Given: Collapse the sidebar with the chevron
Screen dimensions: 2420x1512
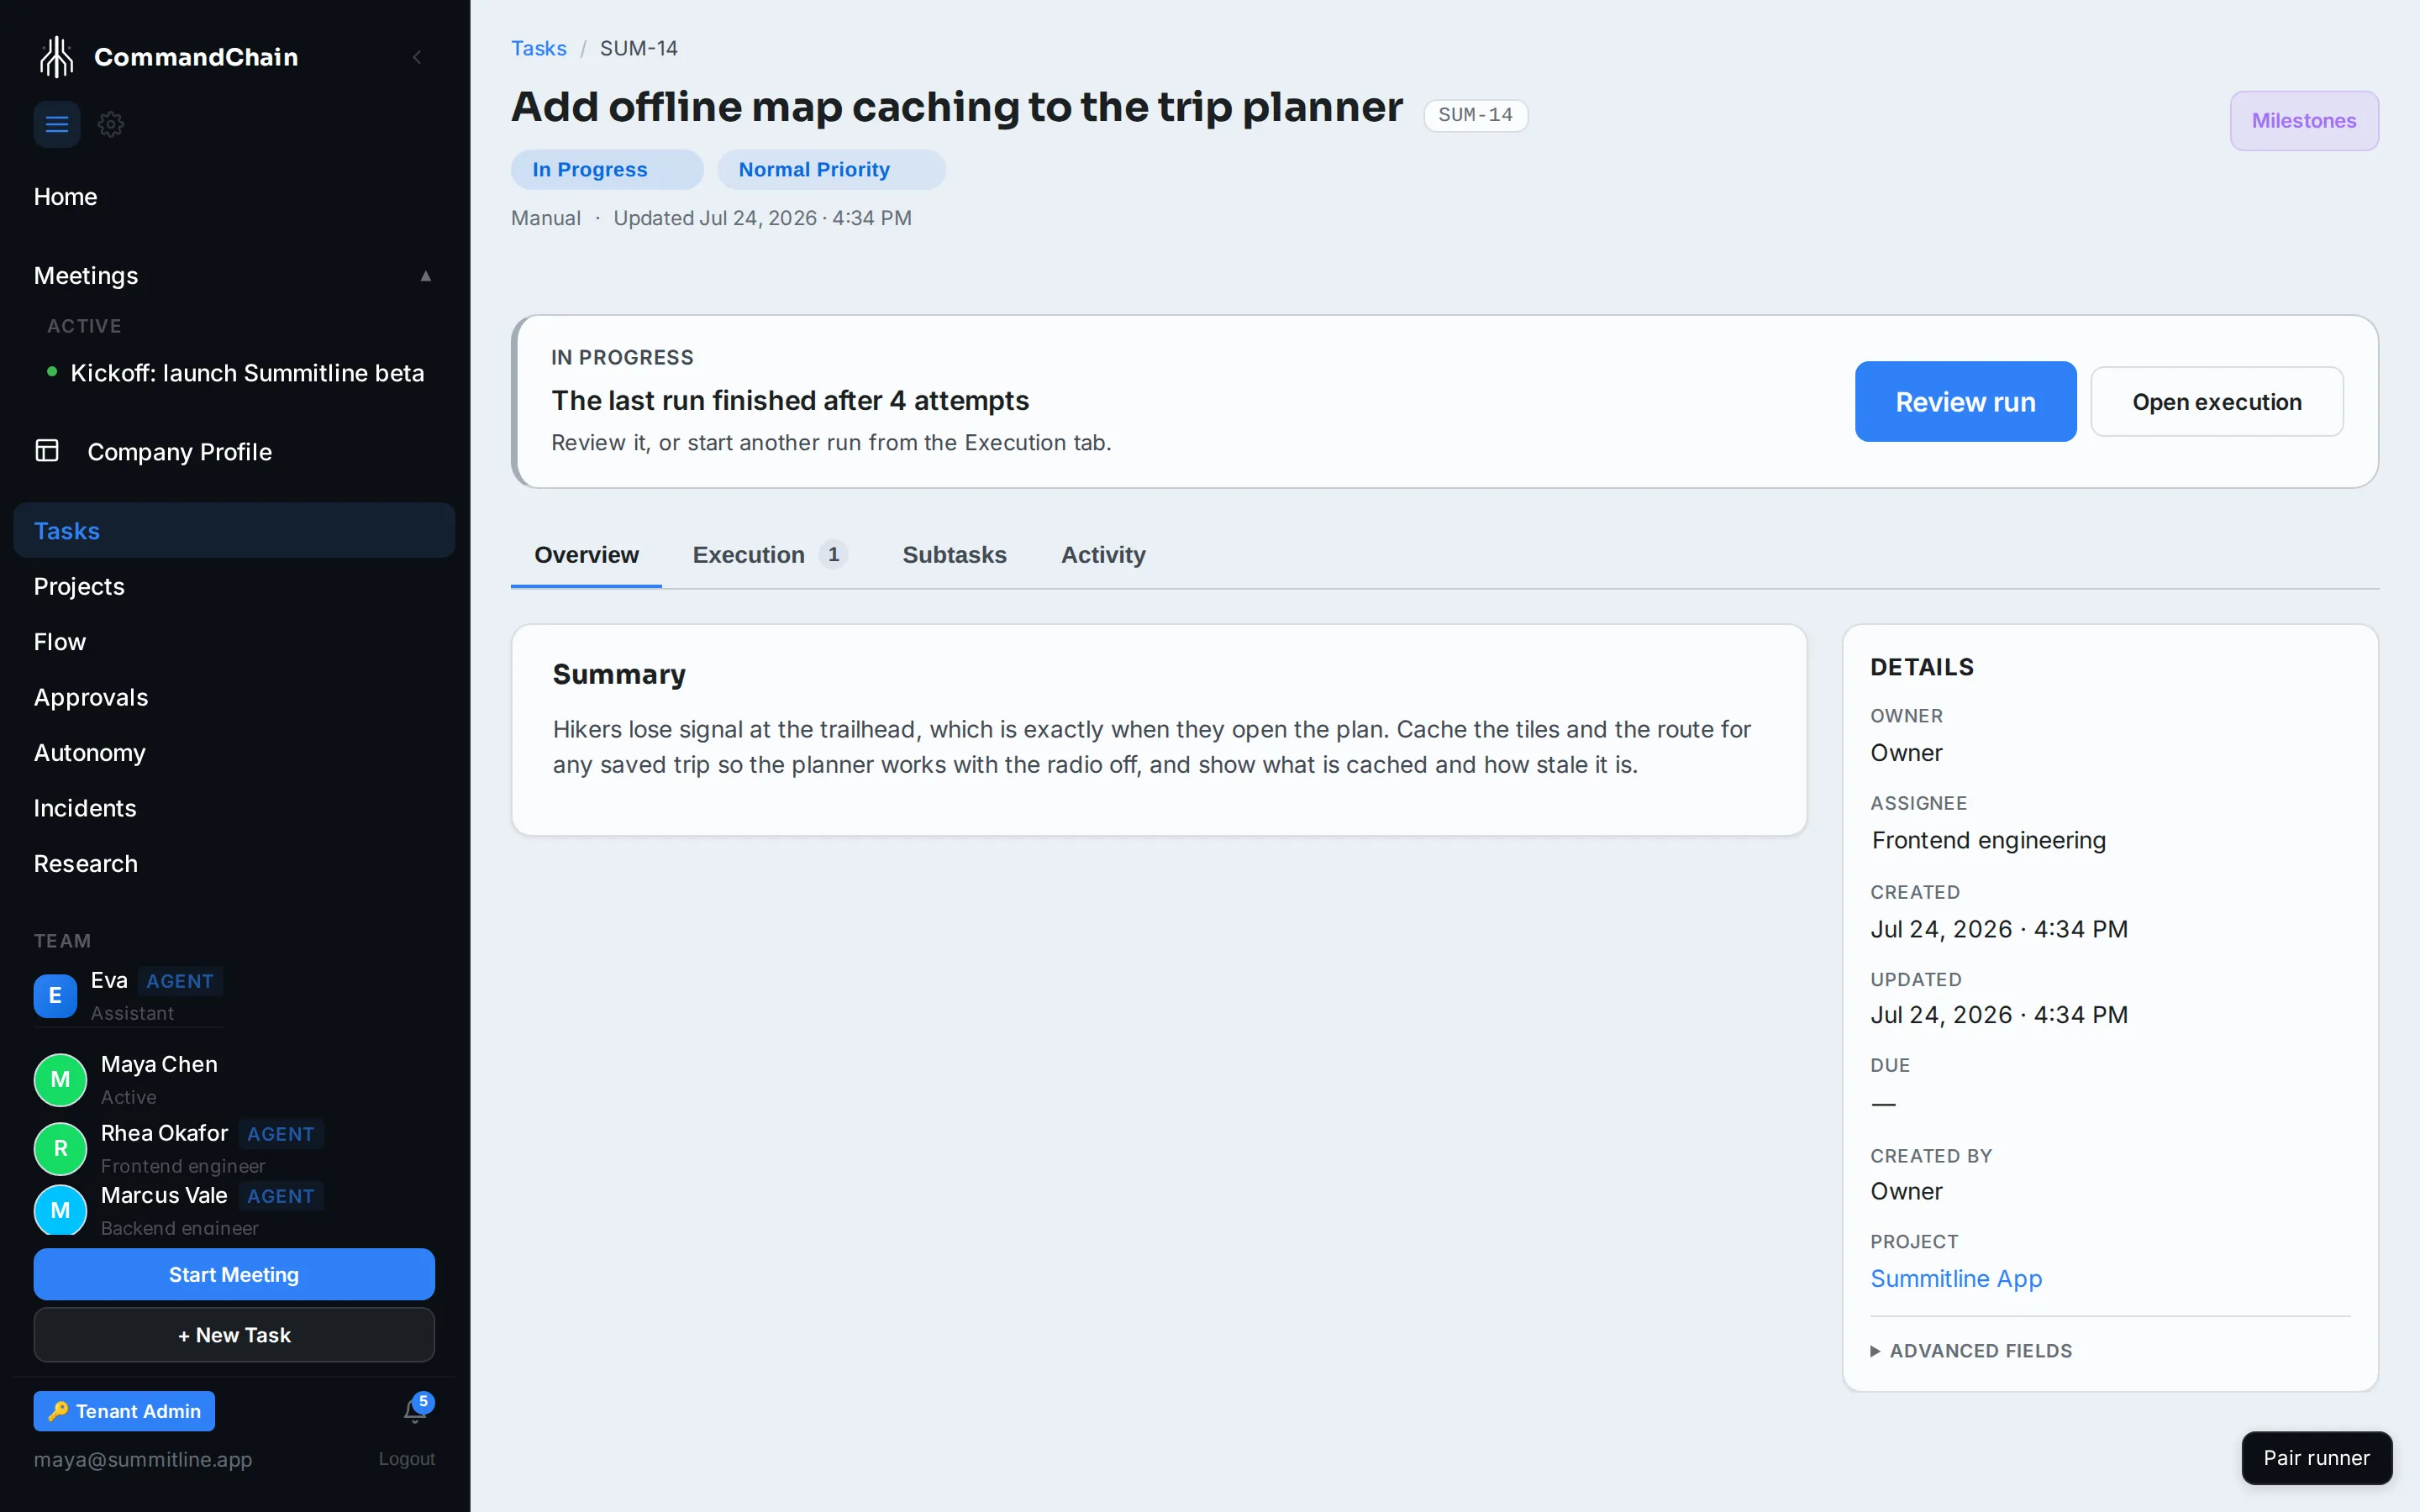Looking at the screenshot, I should click(x=417, y=57).
